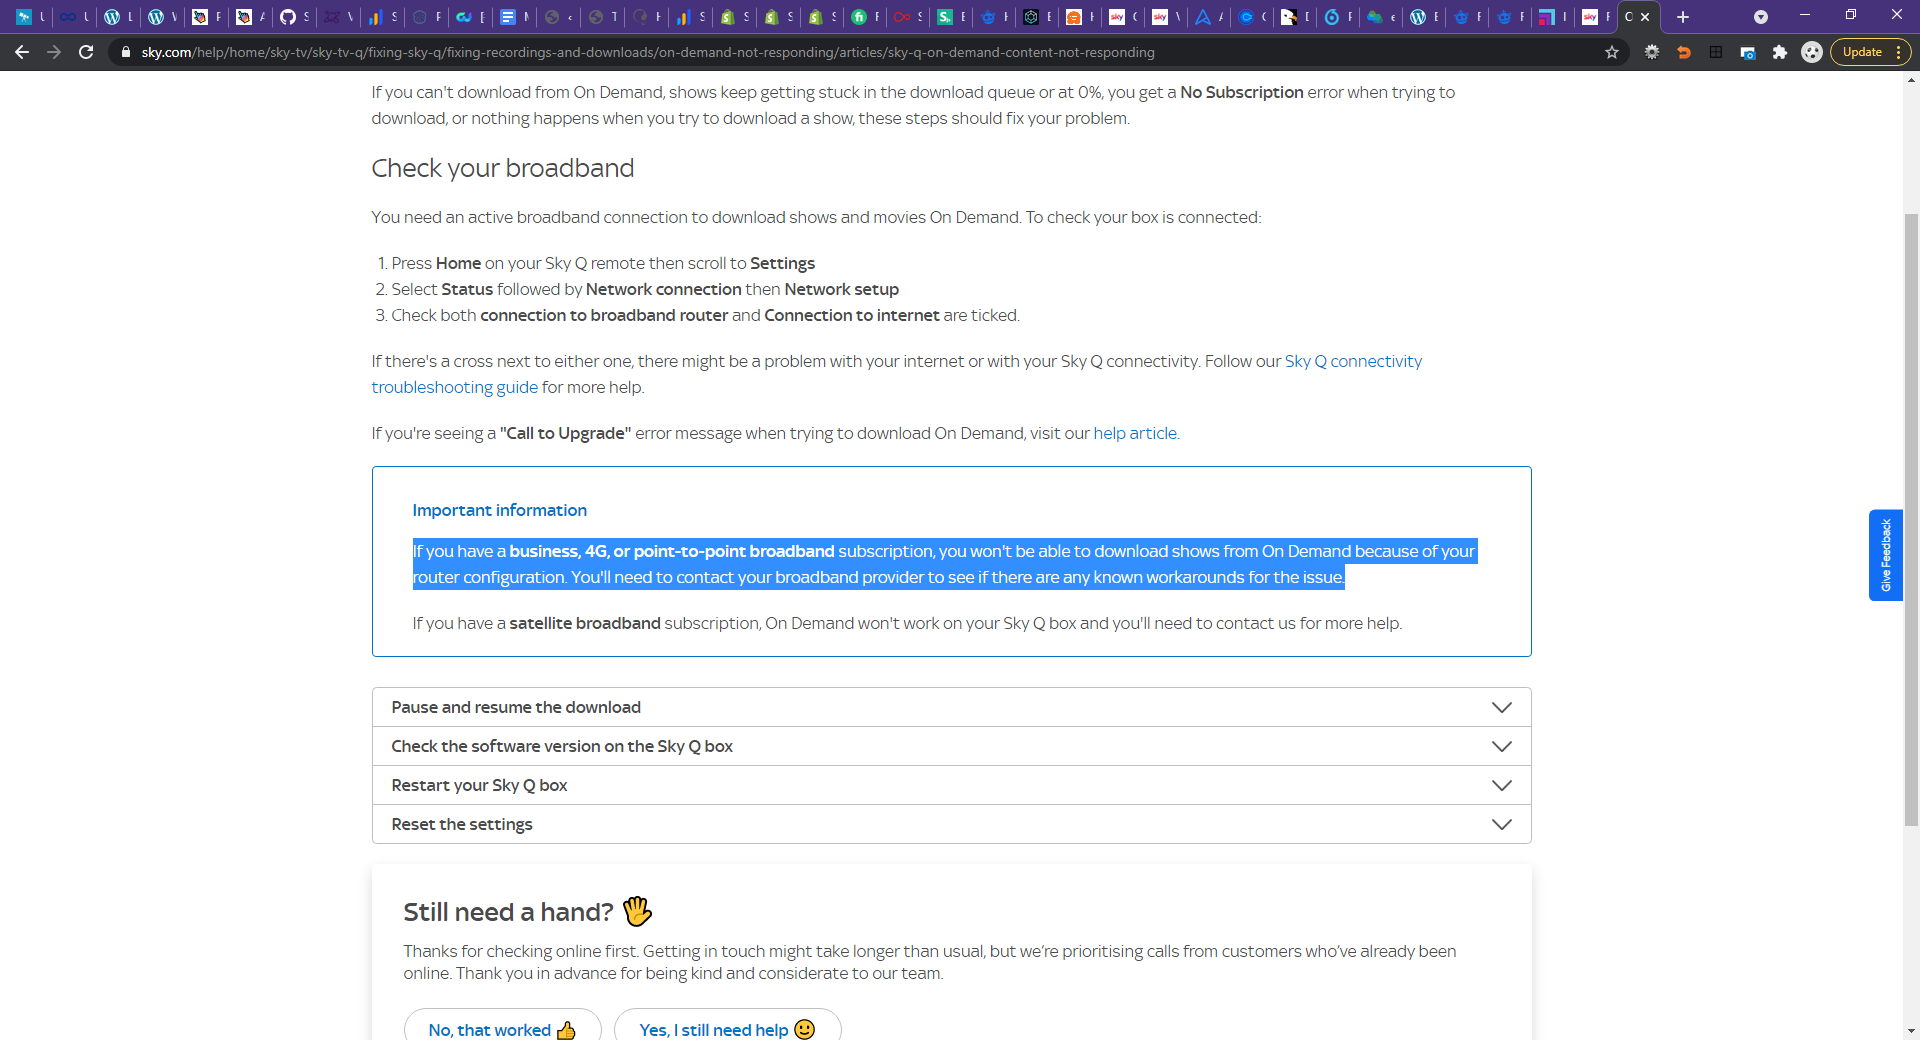Image resolution: width=1920 pixels, height=1040 pixels.
Task: Open the 'Give Feedback' side tab
Action: [1885, 555]
